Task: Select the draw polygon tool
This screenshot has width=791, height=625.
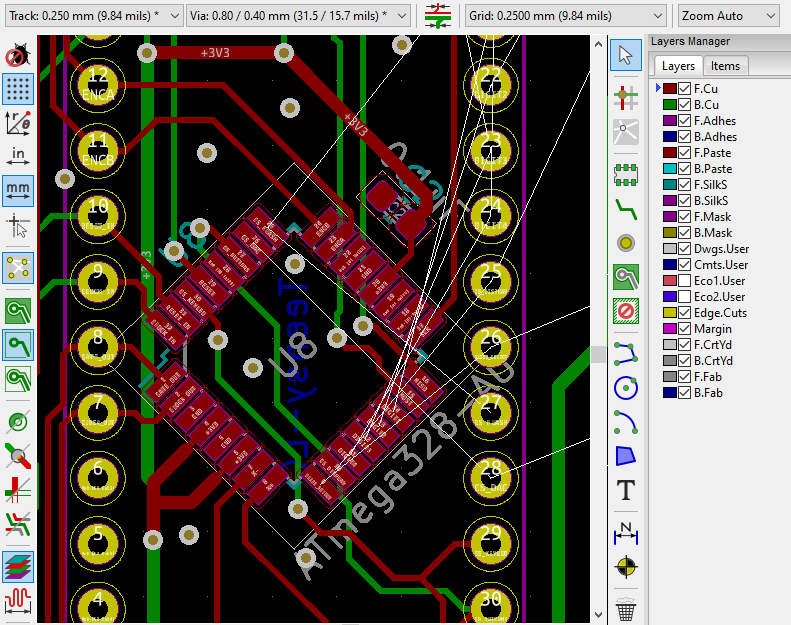Action: point(626,456)
